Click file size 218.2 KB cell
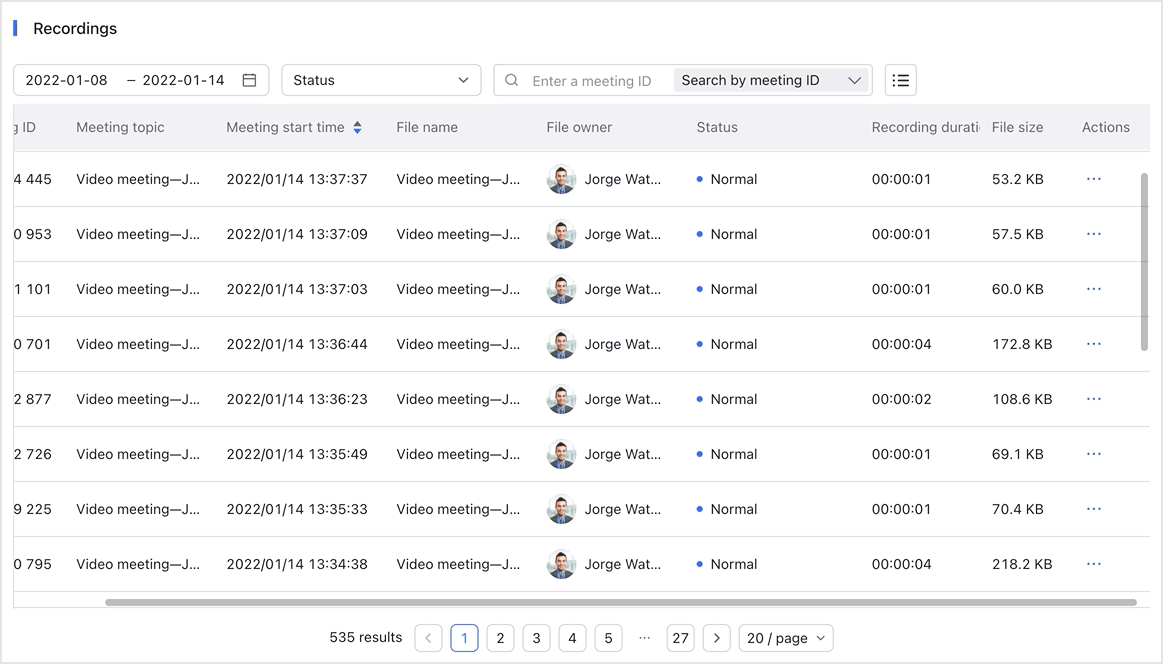 click(x=1022, y=563)
